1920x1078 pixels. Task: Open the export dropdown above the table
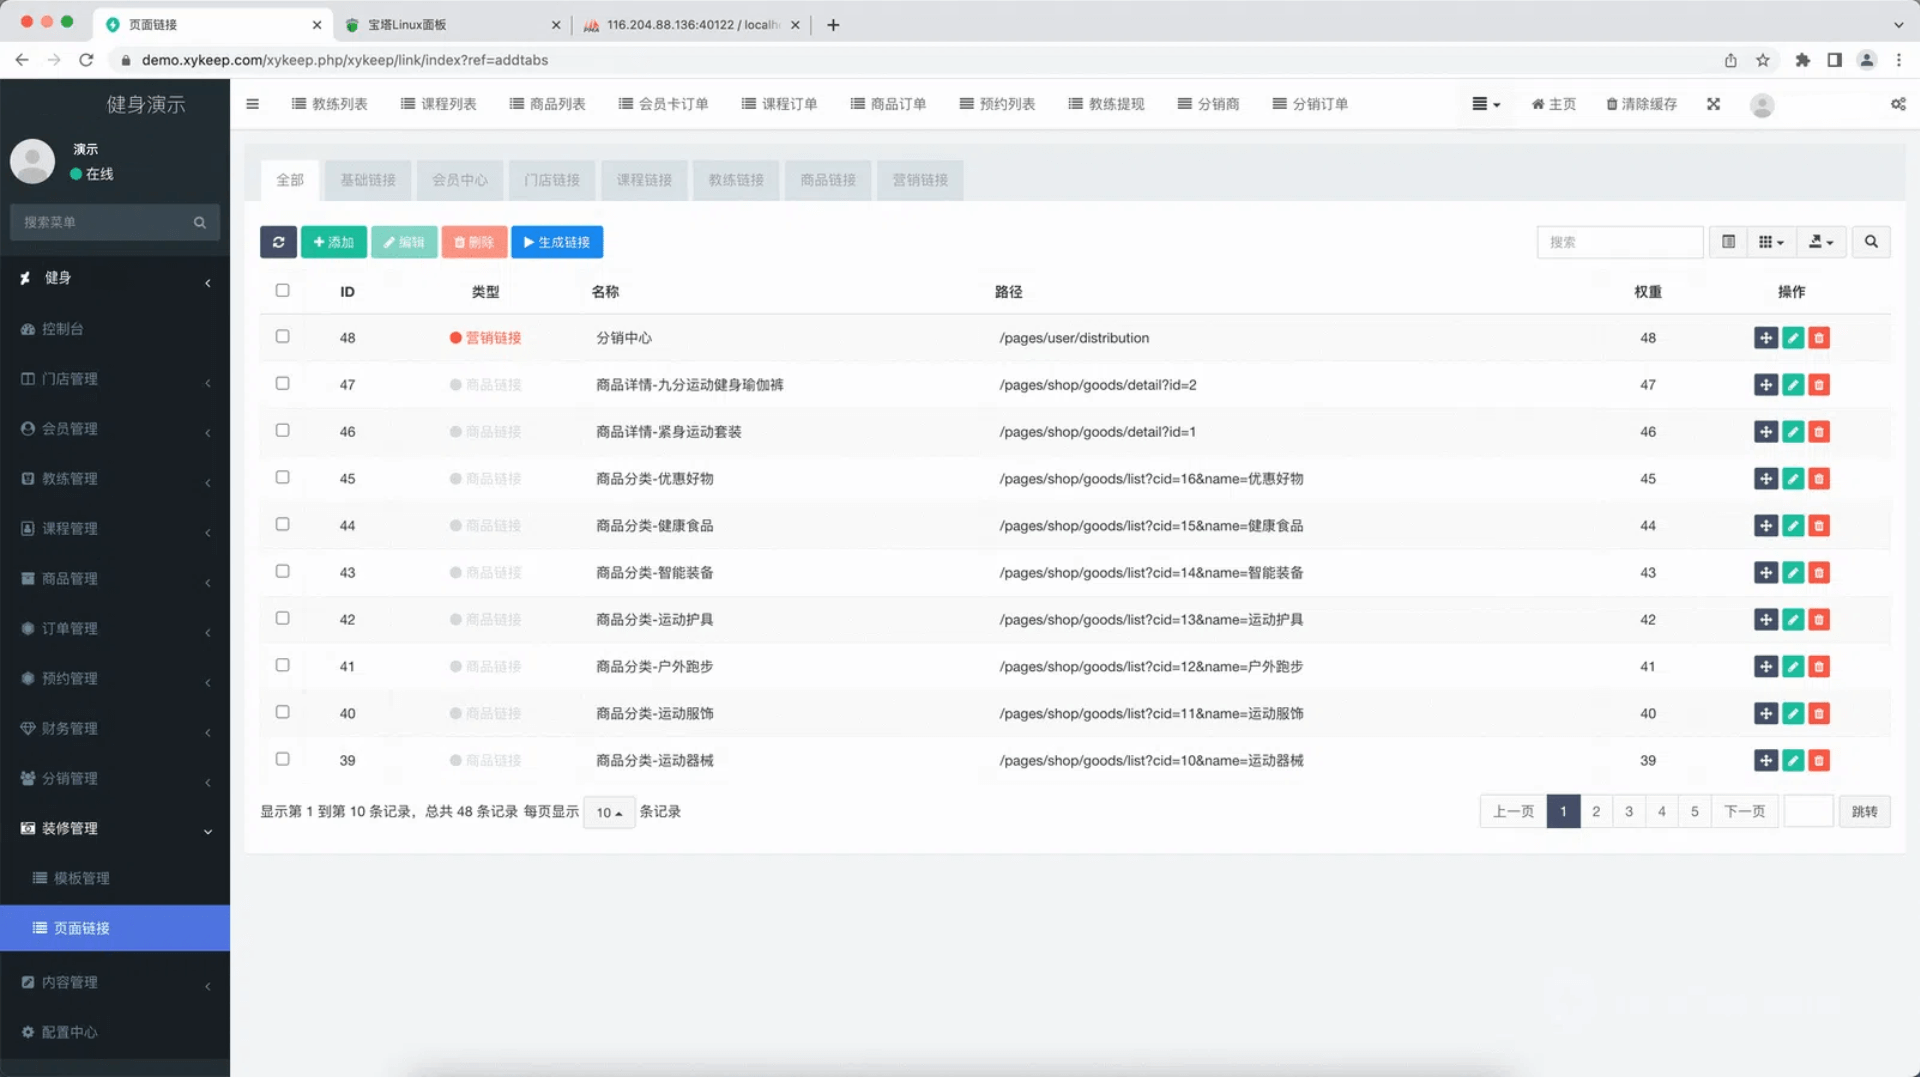(1821, 241)
